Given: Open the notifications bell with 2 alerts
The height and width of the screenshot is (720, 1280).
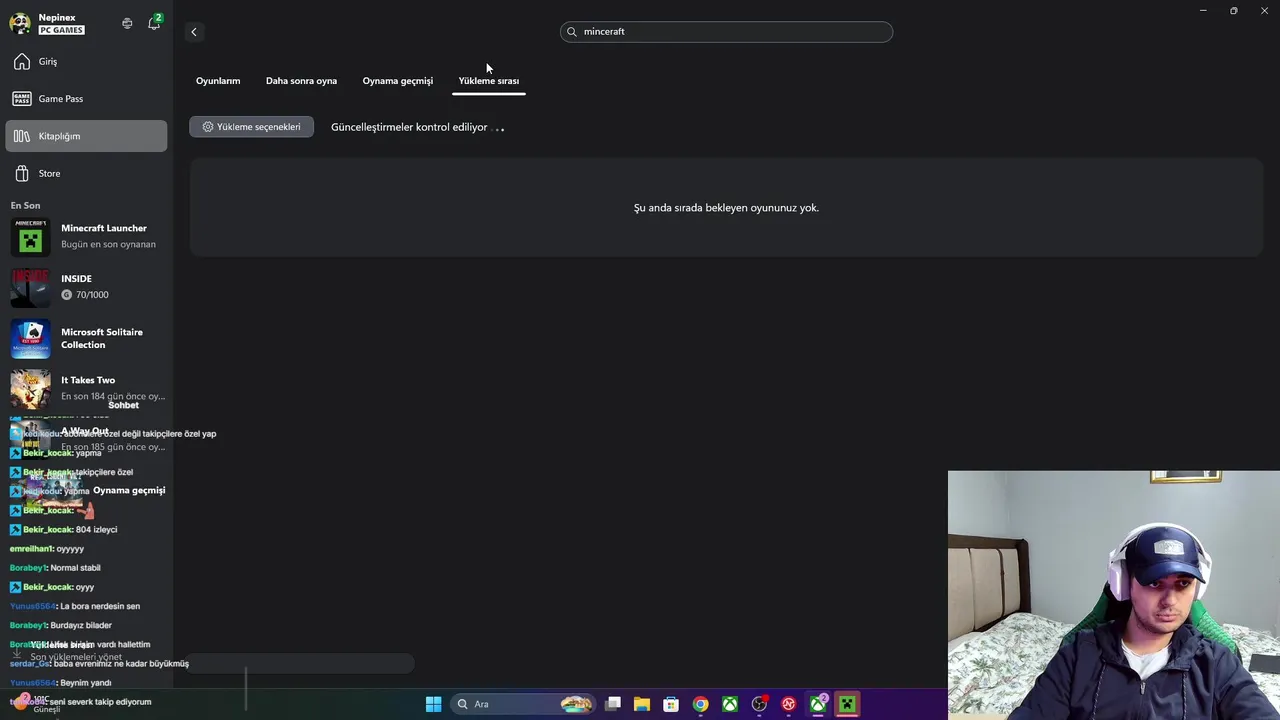Looking at the screenshot, I should point(154,23).
